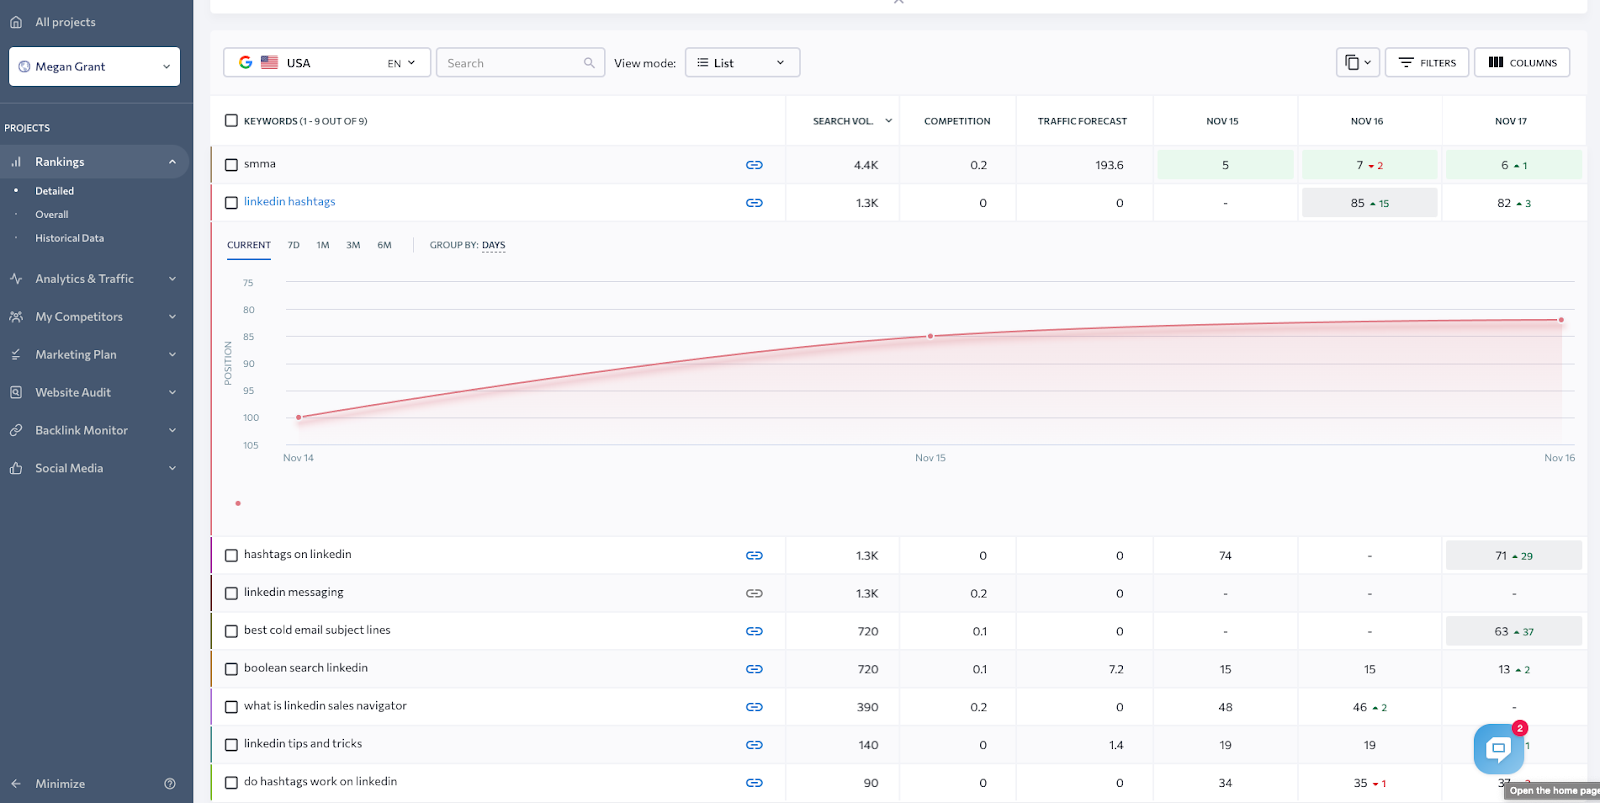
Task: Check the linkedin hashtags checkbox
Action: (x=231, y=203)
